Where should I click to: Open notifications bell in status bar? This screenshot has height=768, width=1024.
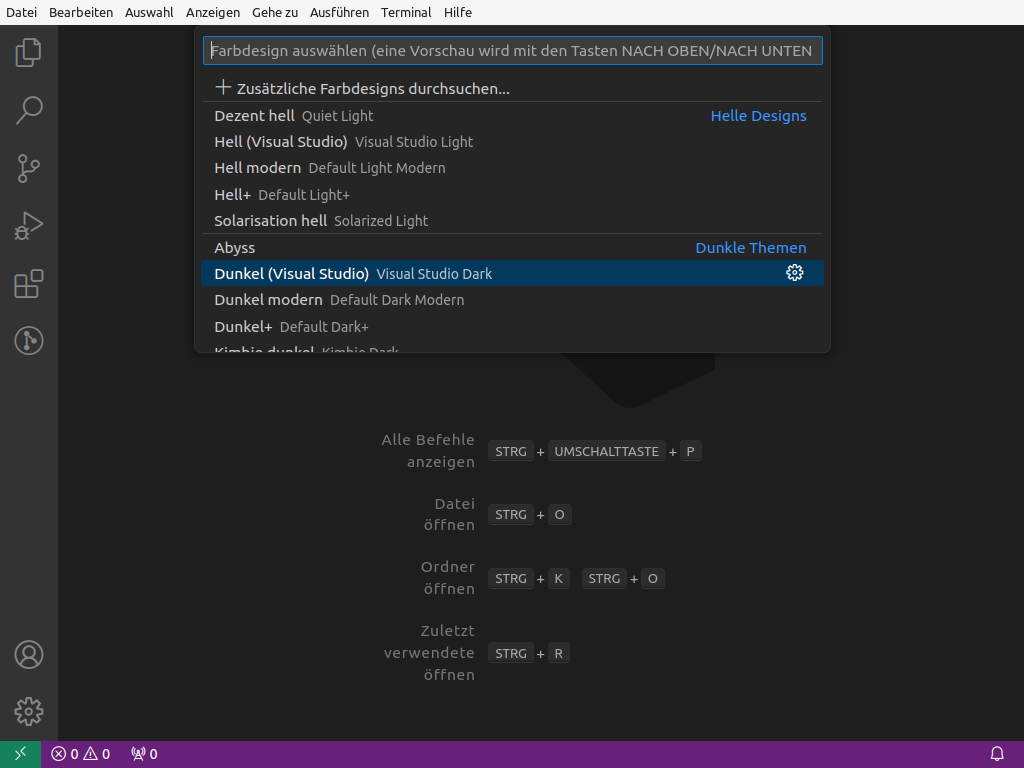click(997, 754)
